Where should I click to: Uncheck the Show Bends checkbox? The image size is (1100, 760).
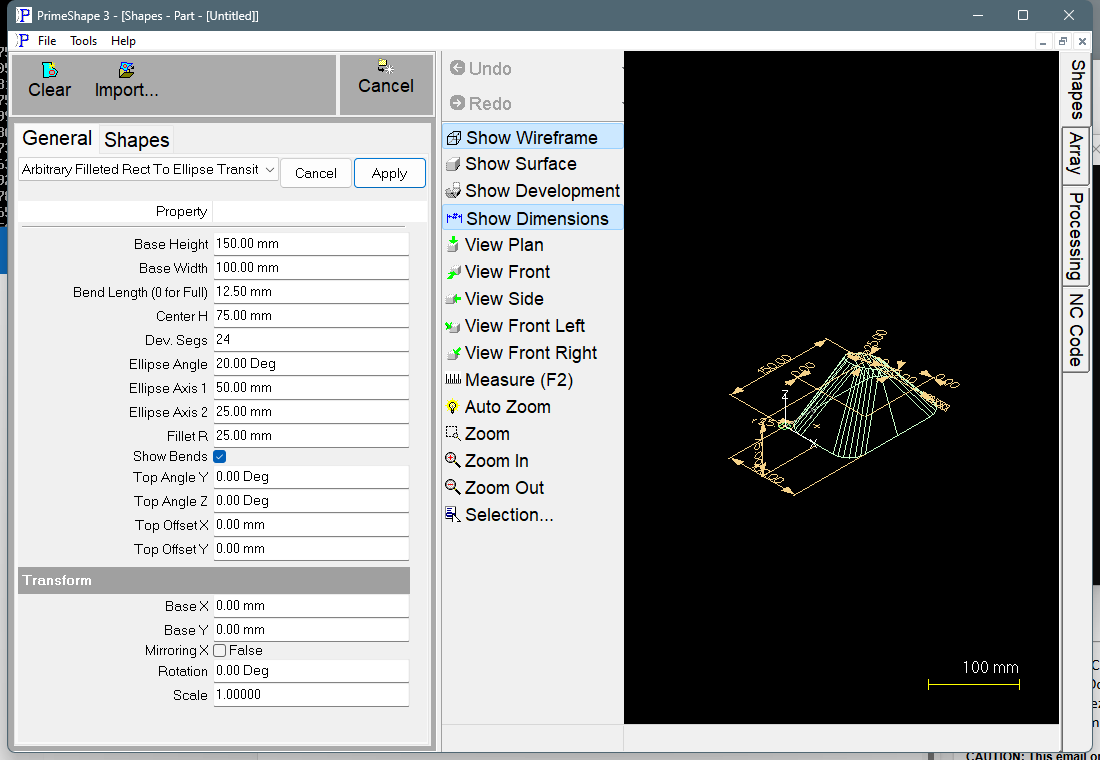click(220, 456)
